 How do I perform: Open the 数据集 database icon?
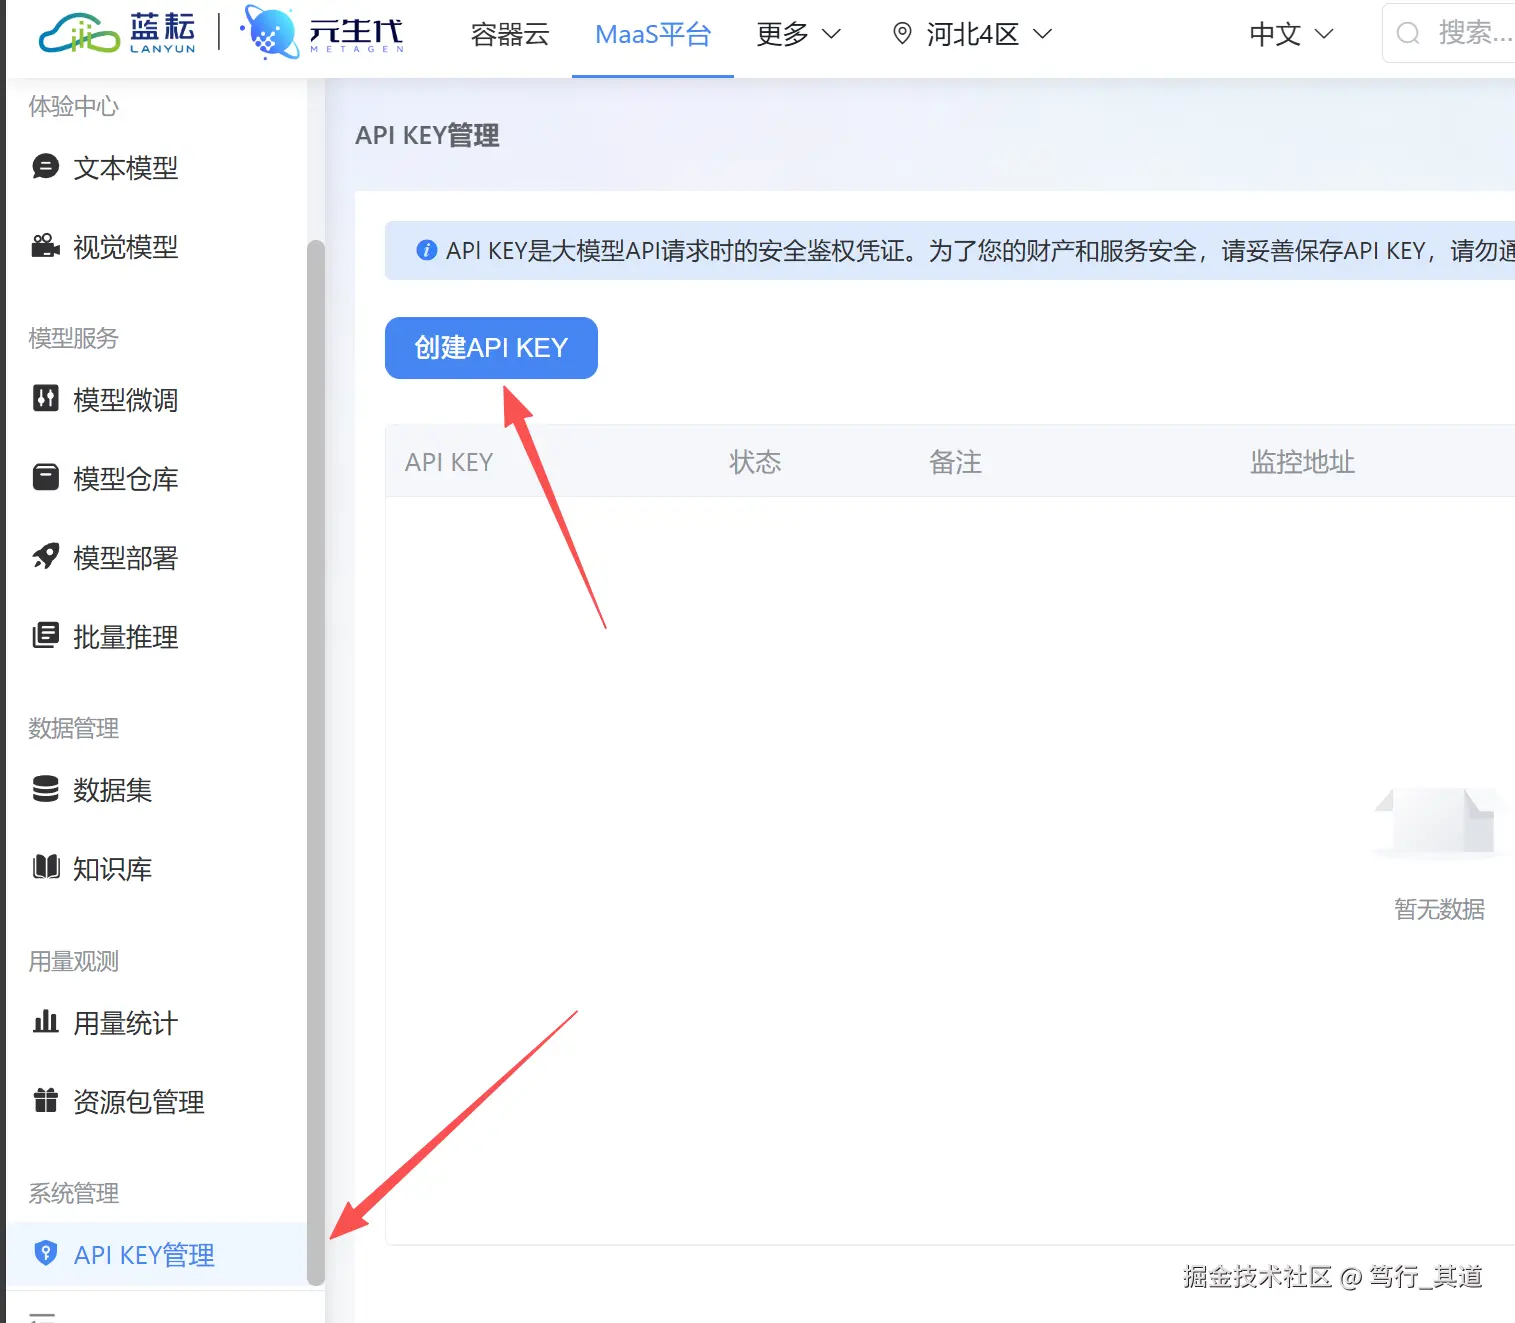[45, 790]
